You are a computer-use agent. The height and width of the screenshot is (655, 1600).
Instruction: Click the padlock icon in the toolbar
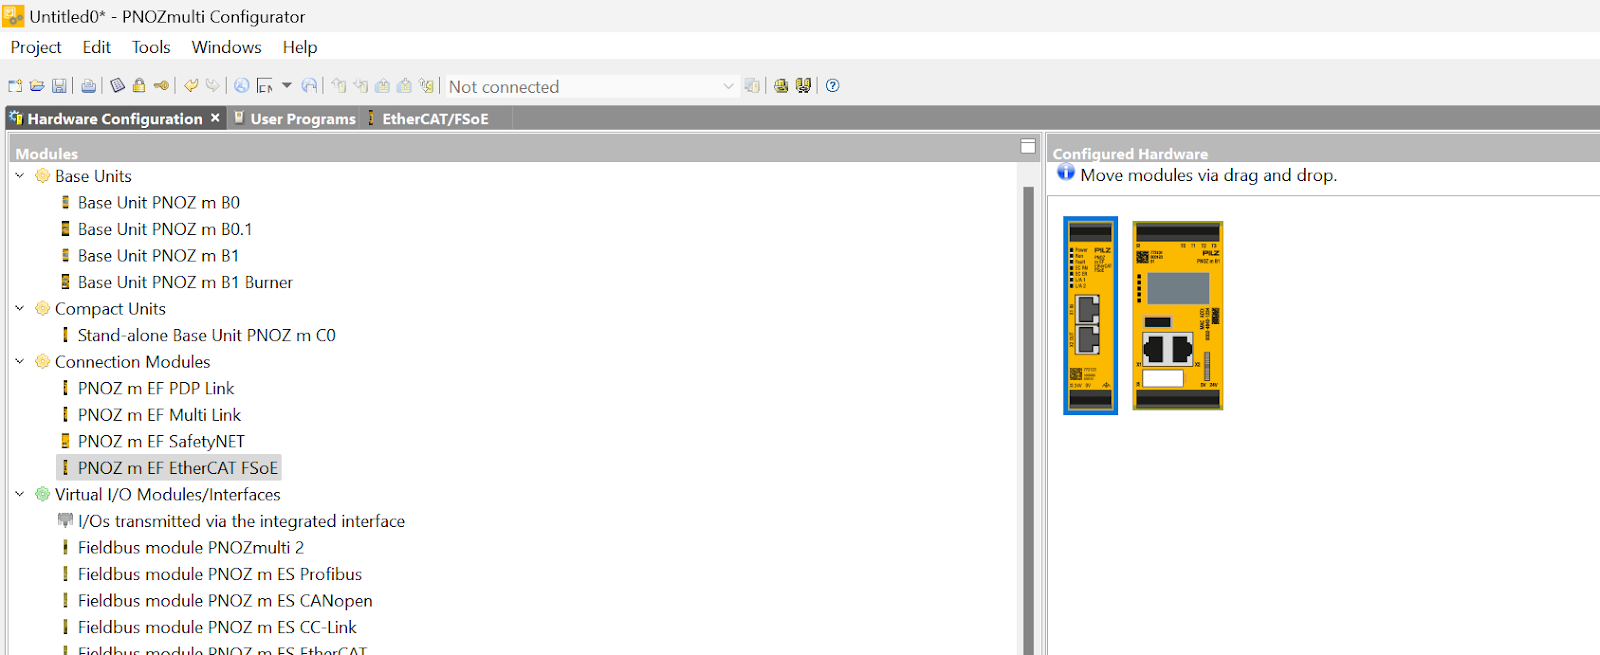coord(139,86)
